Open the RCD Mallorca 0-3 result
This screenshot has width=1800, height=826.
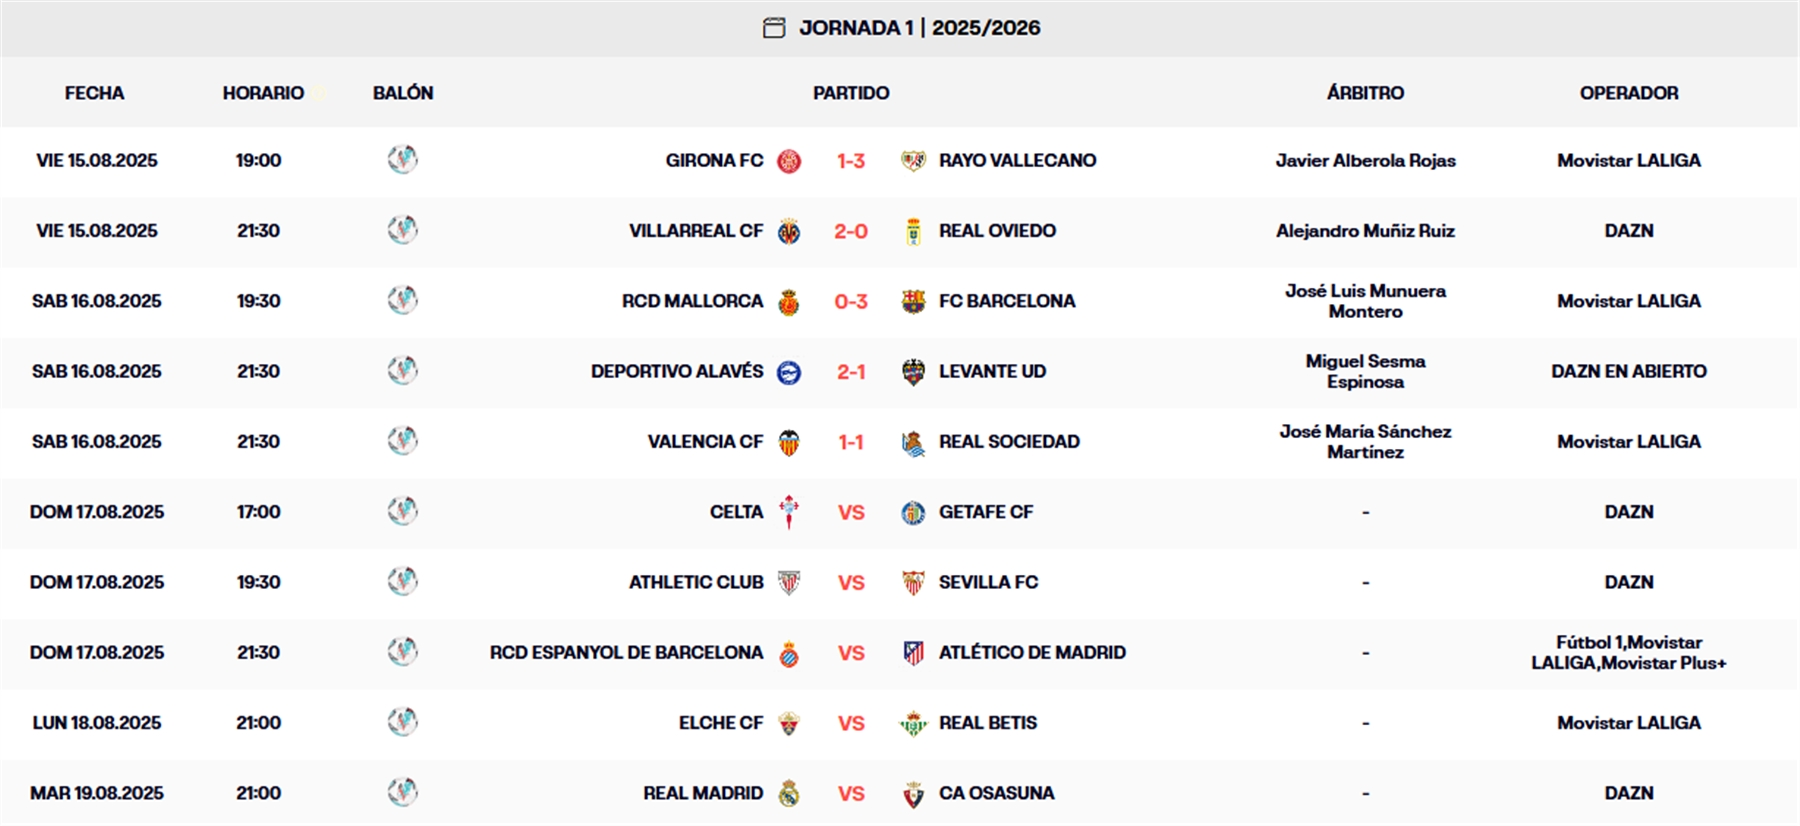click(852, 301)
